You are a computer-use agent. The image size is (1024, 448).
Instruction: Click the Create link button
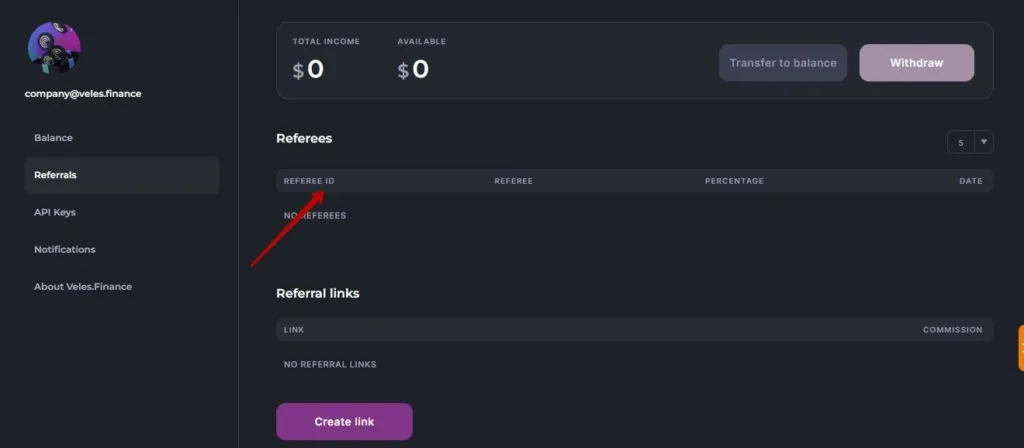tap(344, 422)
